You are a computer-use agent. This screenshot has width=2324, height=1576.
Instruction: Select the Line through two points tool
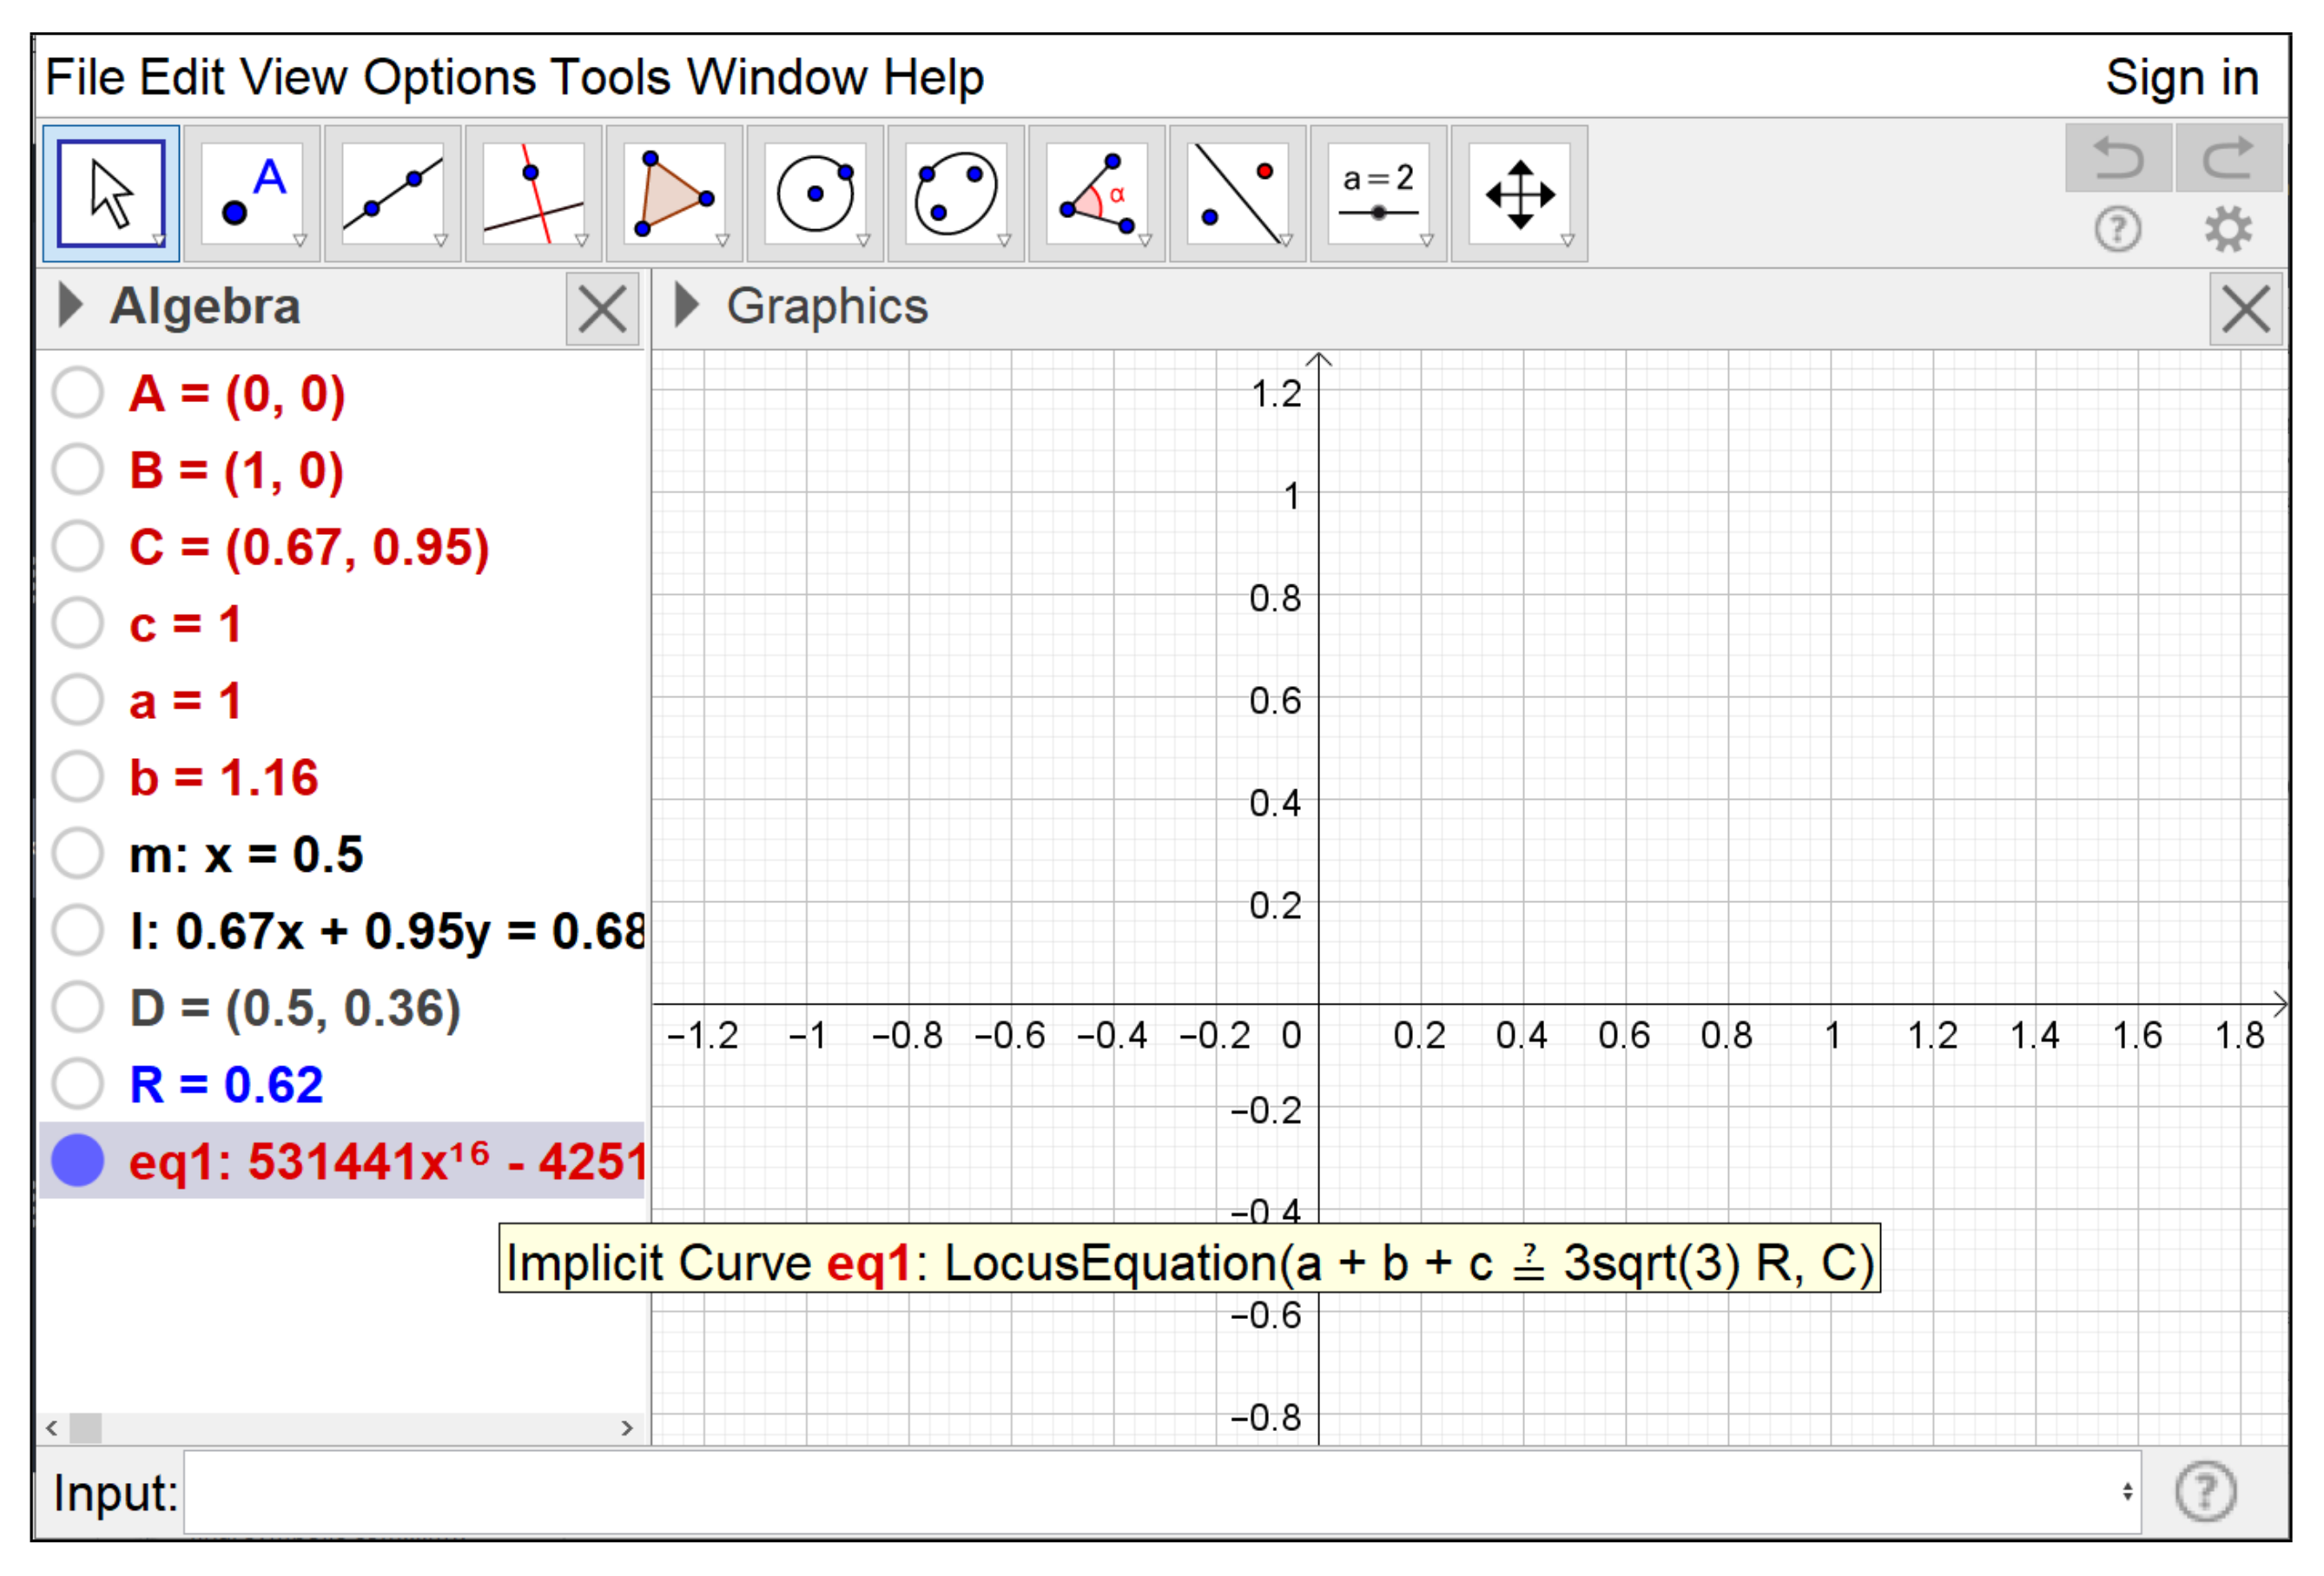393,194
